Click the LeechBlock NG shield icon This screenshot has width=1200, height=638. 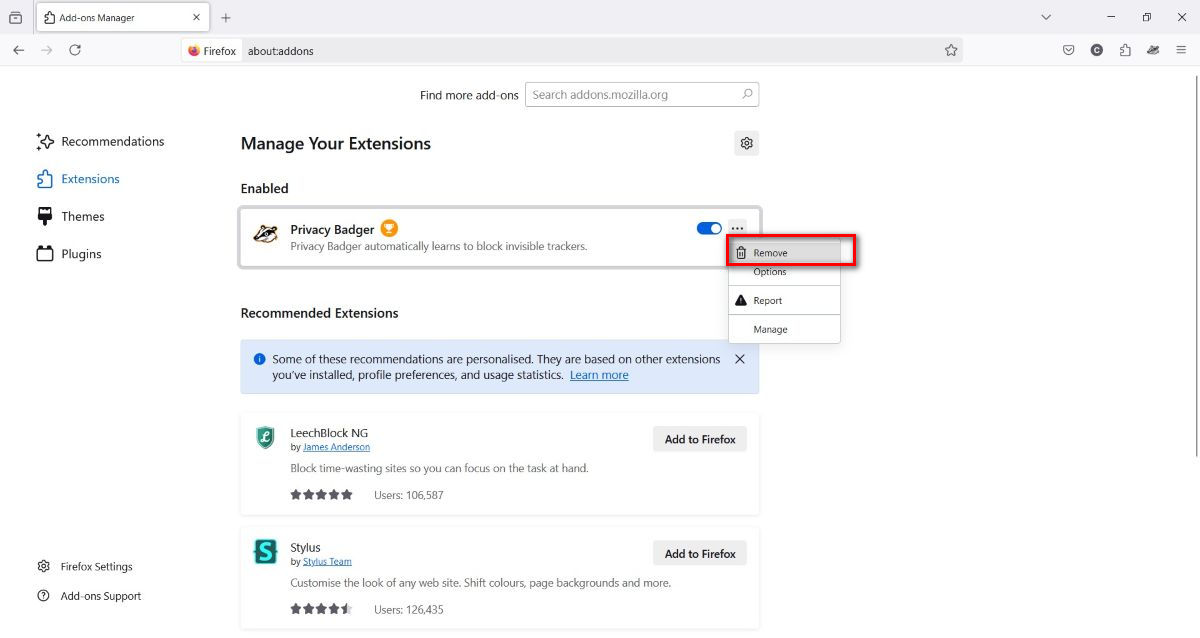coord(265,437)
